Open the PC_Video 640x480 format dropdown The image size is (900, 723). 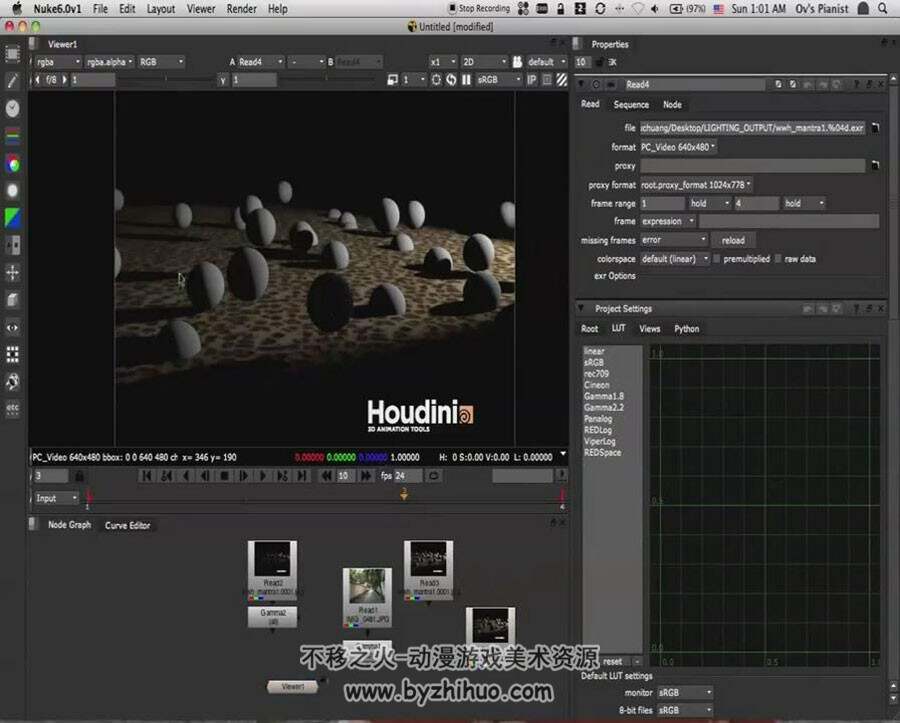point(678,147)
